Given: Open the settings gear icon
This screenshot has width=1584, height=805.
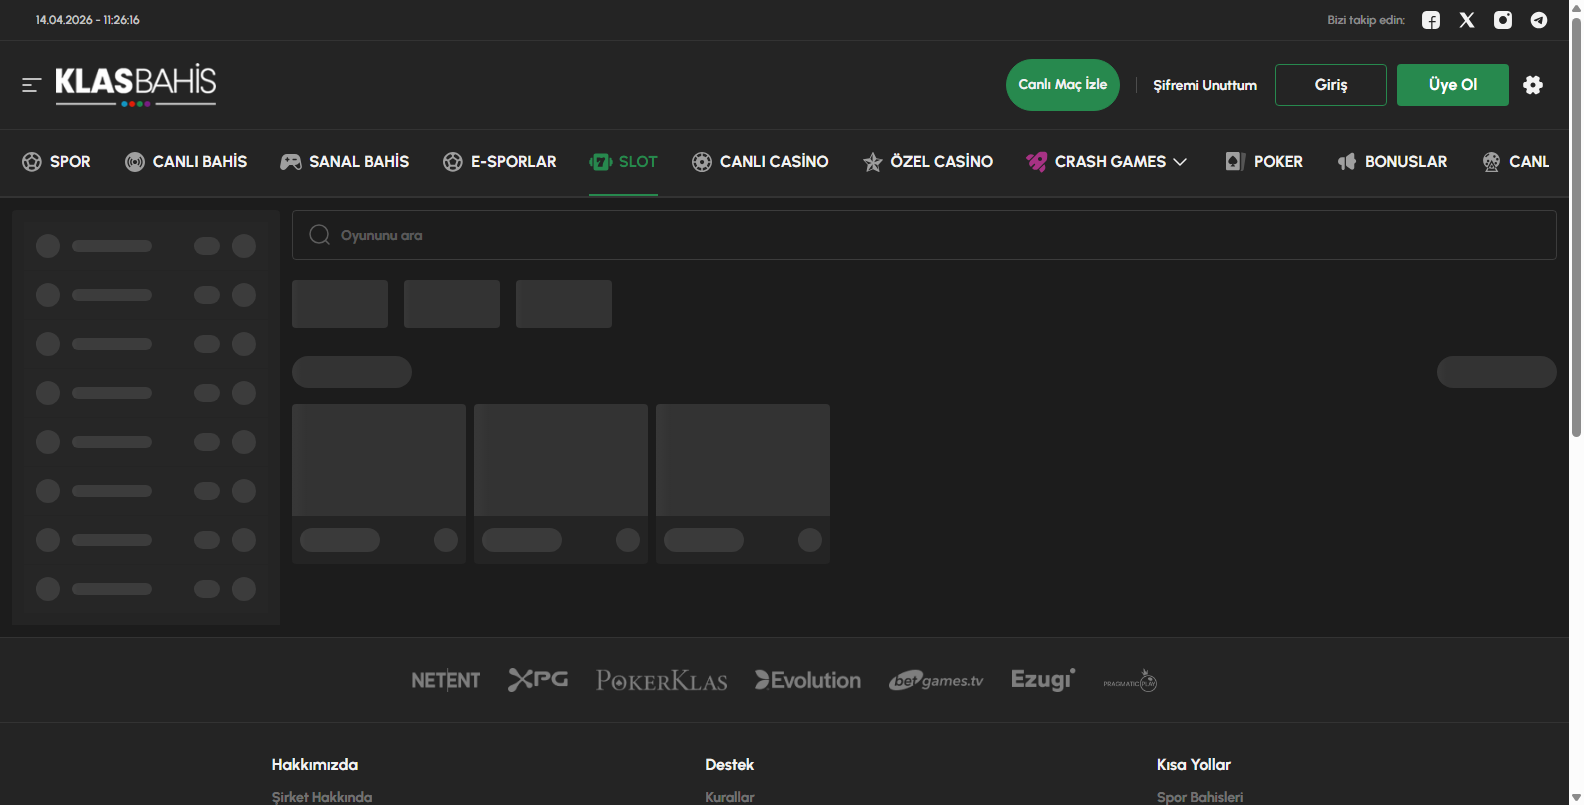Looking at the screenshot, I should (1533, 85).
